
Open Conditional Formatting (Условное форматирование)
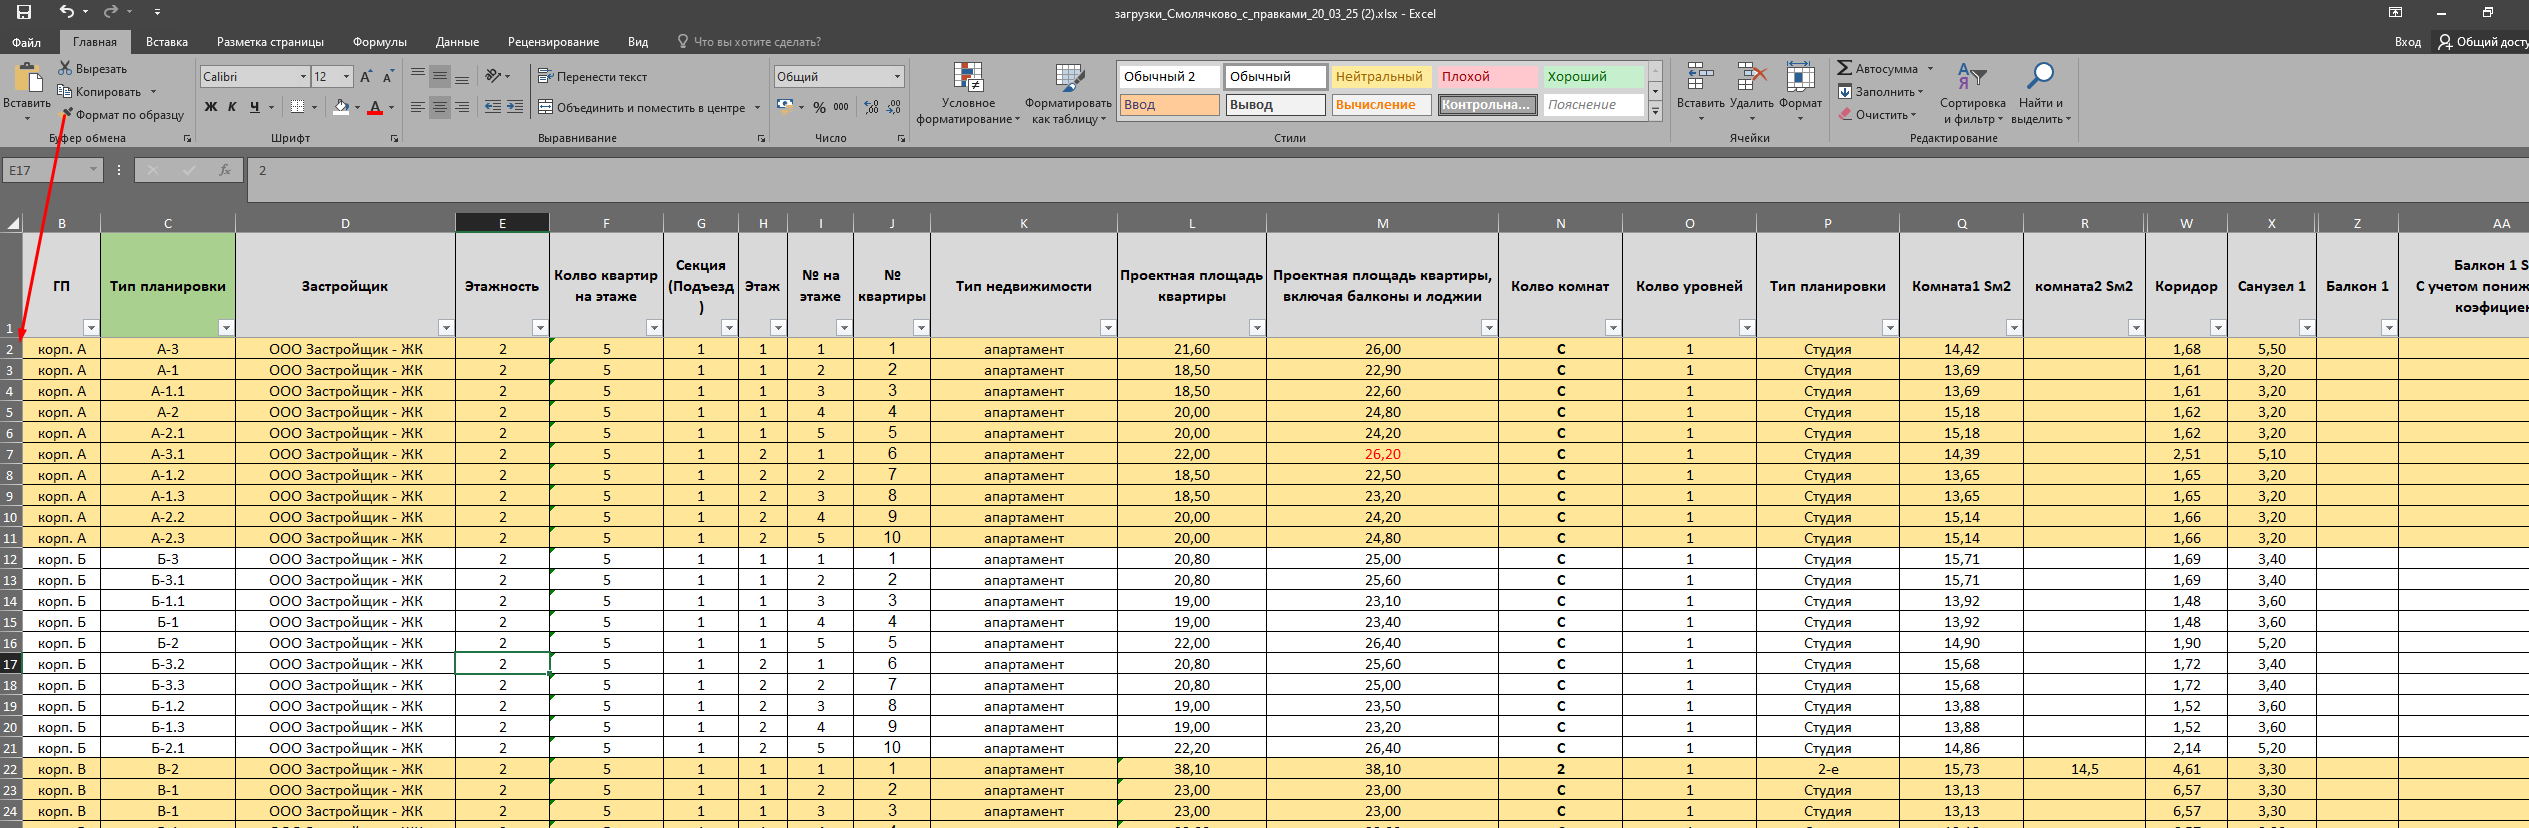point(968,94)
